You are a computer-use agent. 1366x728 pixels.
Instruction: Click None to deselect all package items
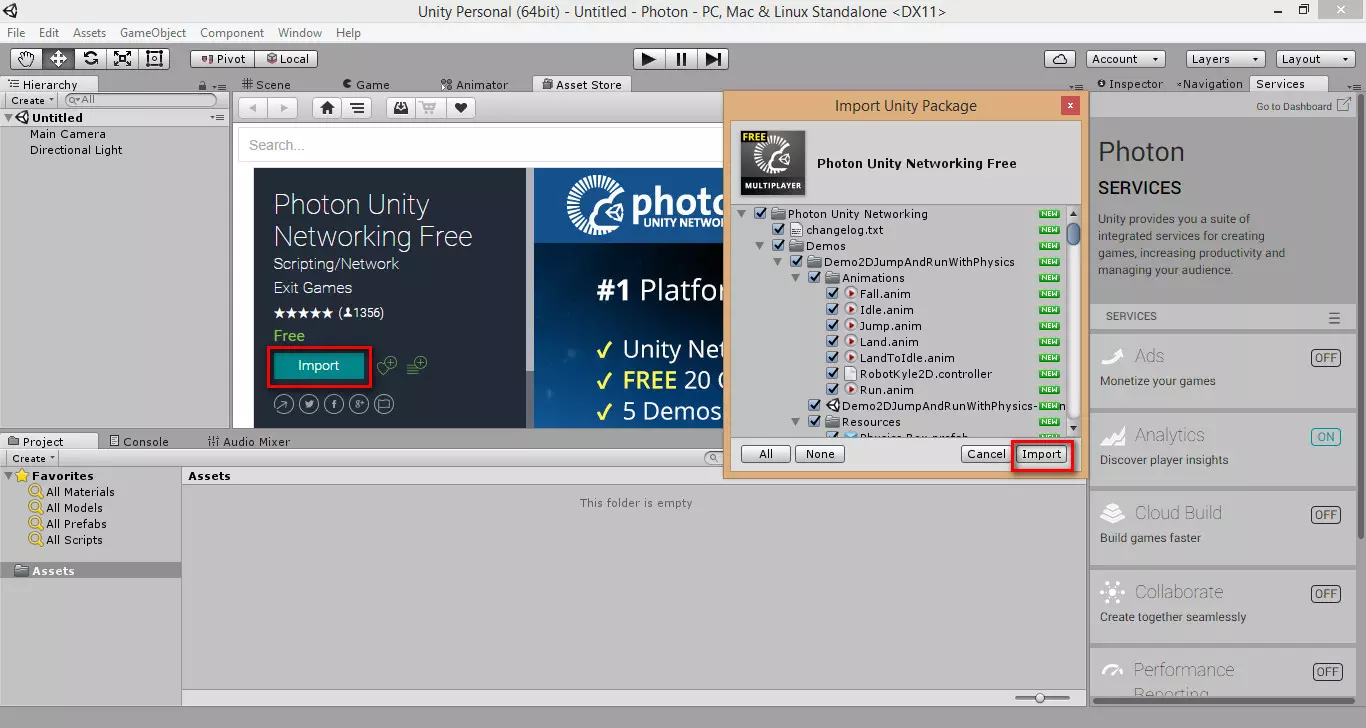click(x=819, y=453)
